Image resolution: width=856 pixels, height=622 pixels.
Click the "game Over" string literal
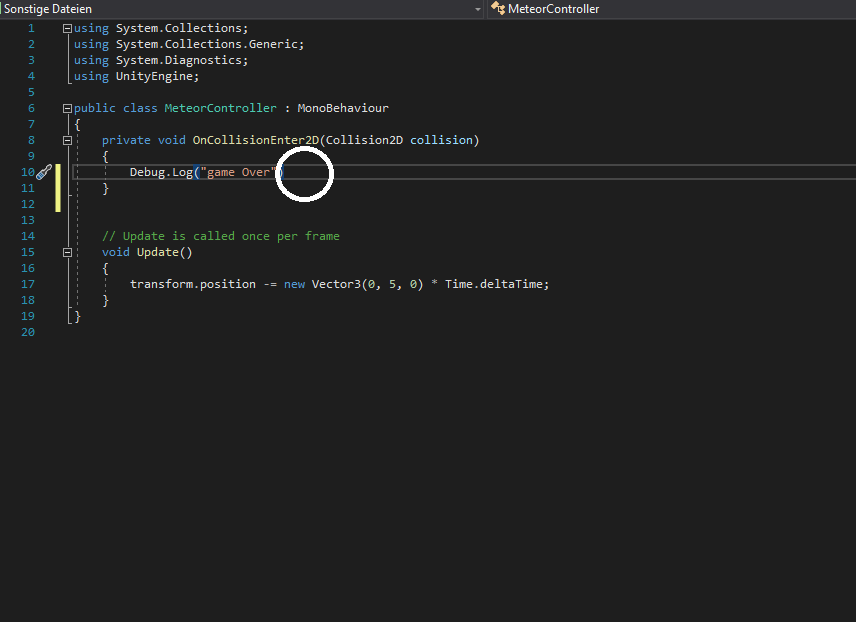click(237, 172)
